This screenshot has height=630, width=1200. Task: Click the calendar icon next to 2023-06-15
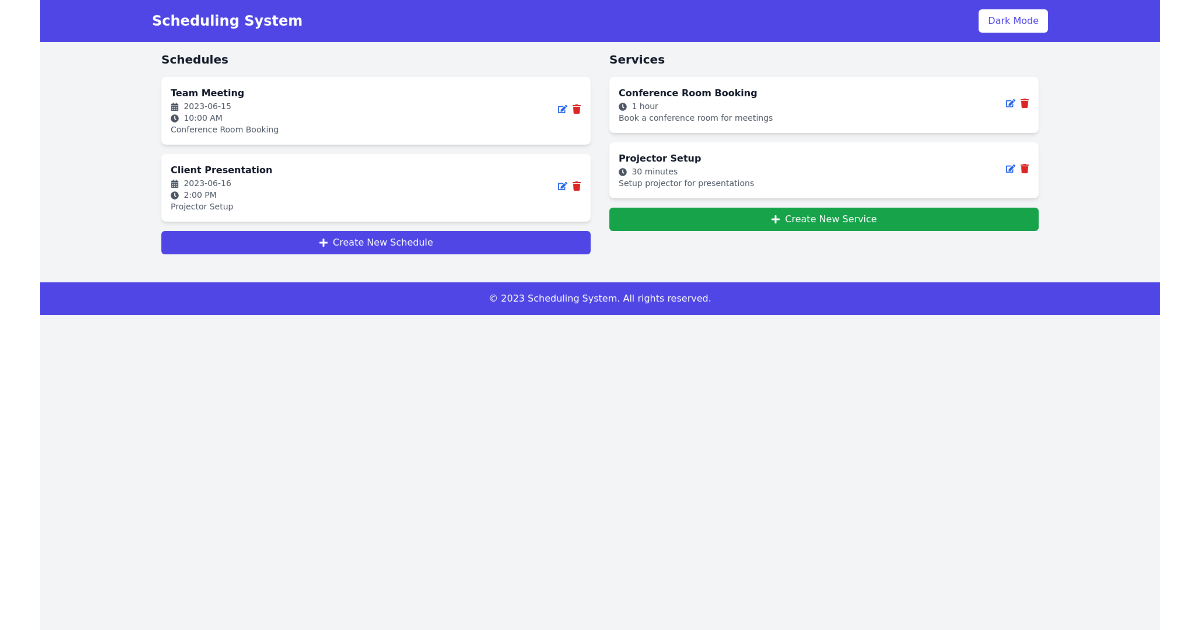click(x=175, y=106)
